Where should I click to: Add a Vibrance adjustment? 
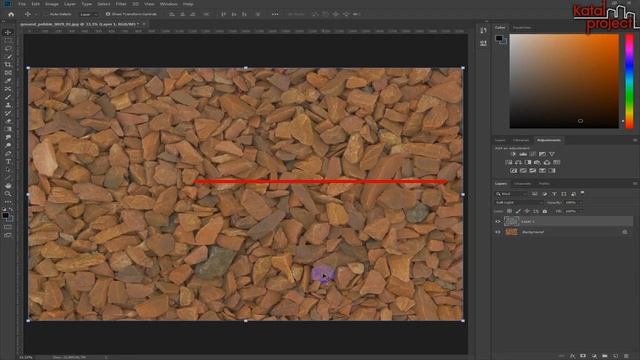(552, 154)
